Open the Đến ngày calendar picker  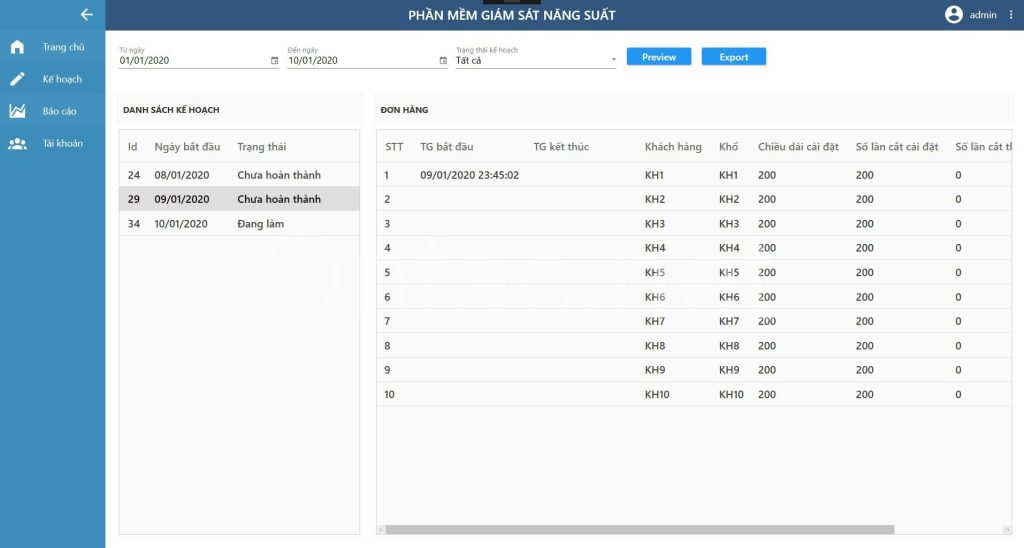[443, 61]
